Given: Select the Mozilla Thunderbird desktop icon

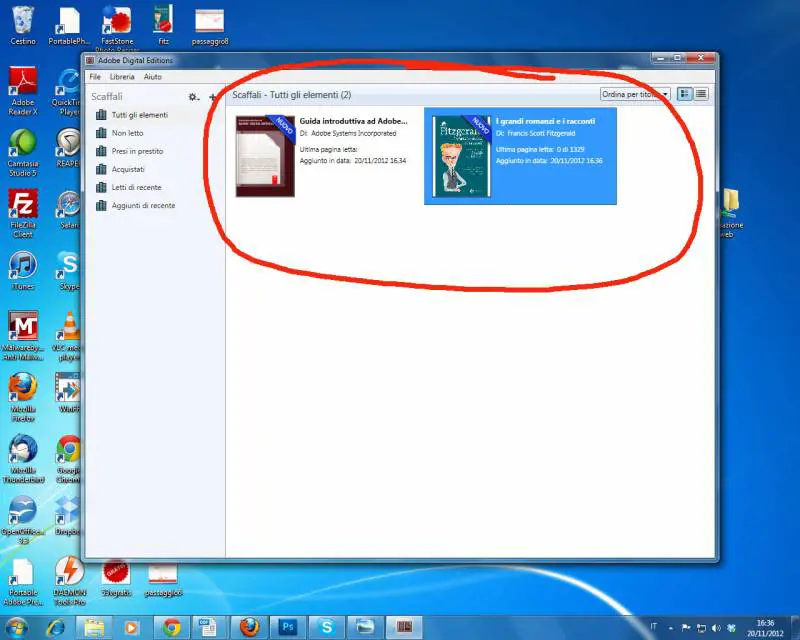Looking at the screenshot, I should (x=23, y=459).
